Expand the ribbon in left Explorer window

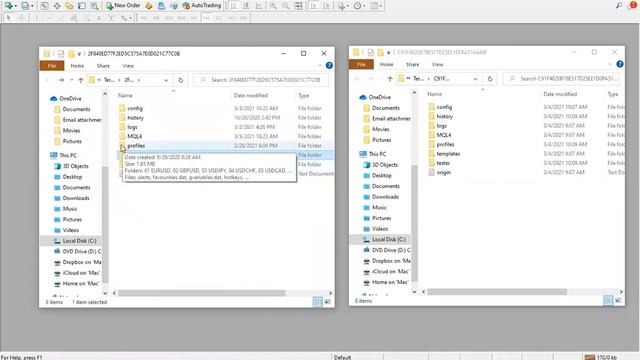319,65
